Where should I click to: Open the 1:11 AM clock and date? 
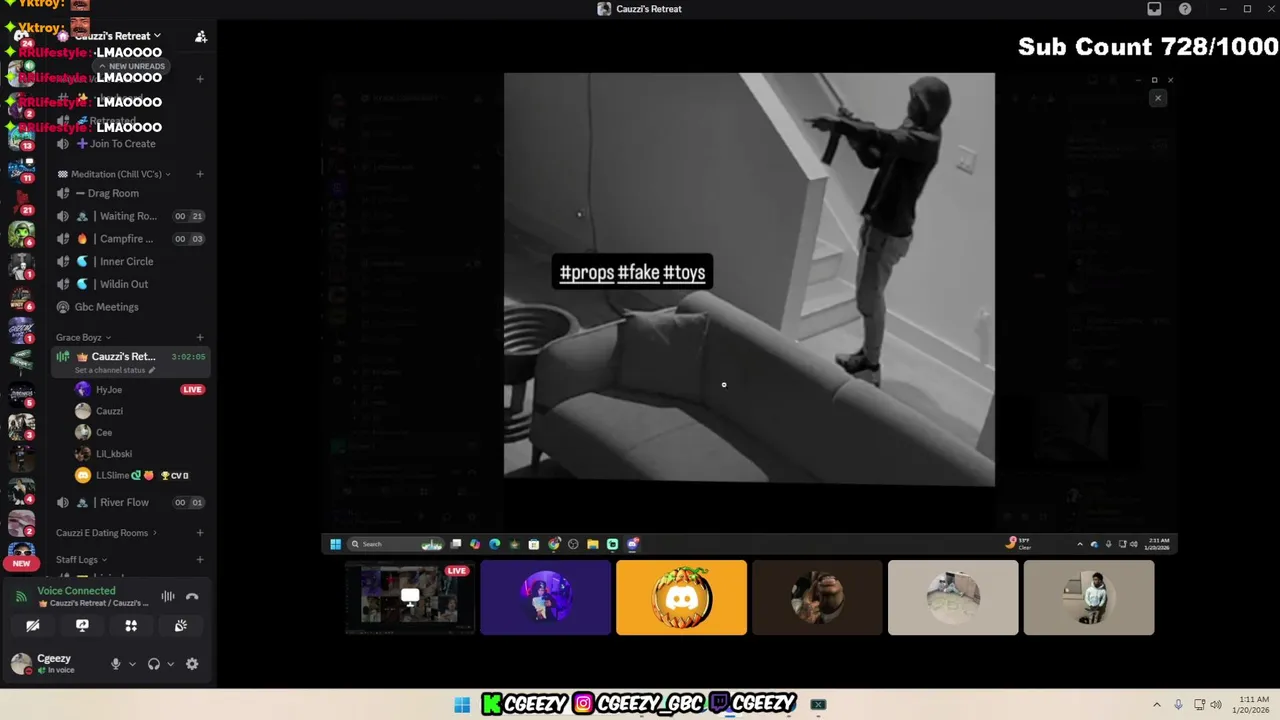(x=1253, y=705)
